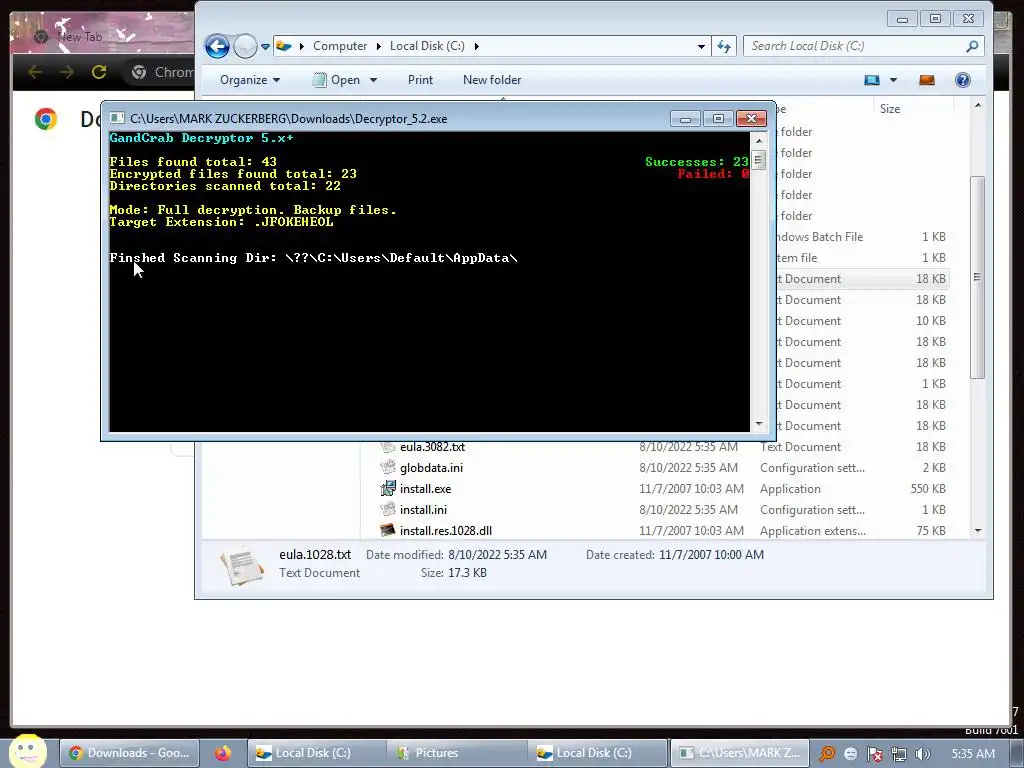Change your view icon in Explorer
Viewport: 1024px width, 768px height.
pos(872,80)
